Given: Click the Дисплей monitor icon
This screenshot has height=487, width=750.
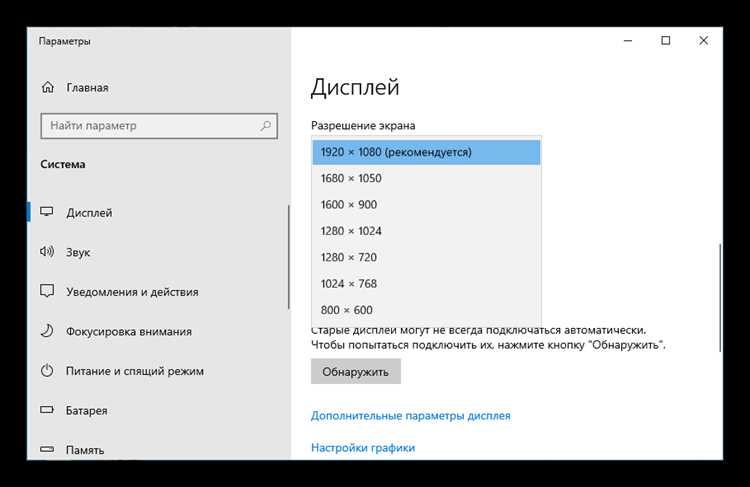Looking at the screenshot, I should (47, 212).
